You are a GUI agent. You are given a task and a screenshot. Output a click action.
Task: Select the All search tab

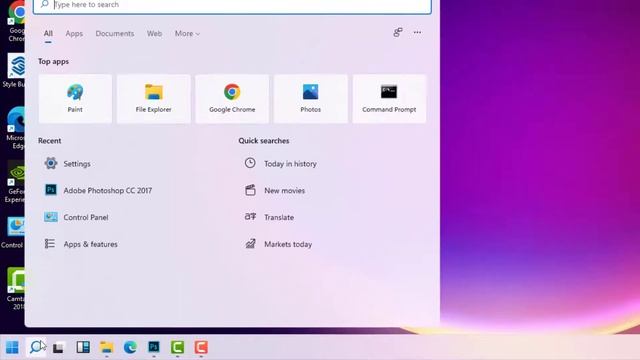[x=48, y=34]
